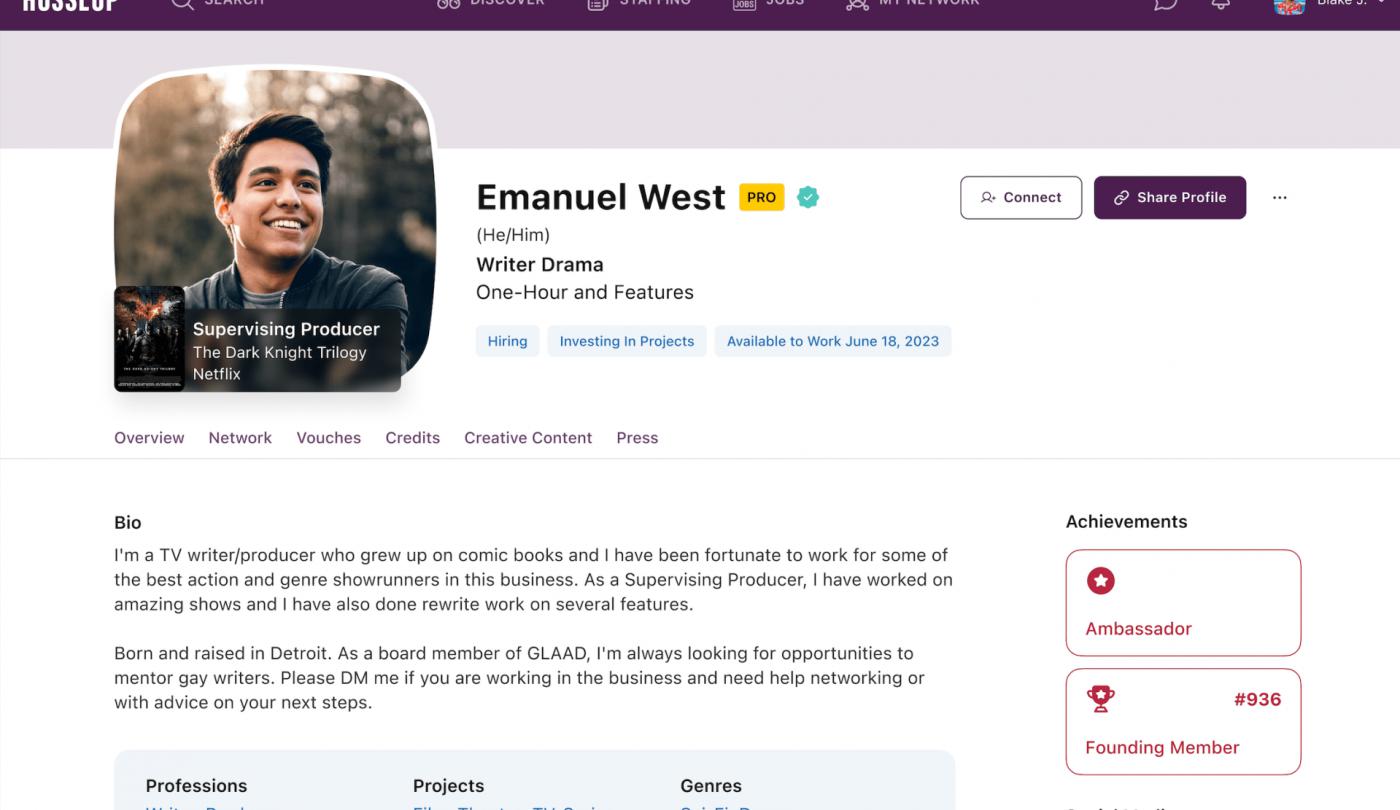This screenshot has height=810, width=1400.
Task: Click the verified checkmark badge
Action: click(808, 197)
